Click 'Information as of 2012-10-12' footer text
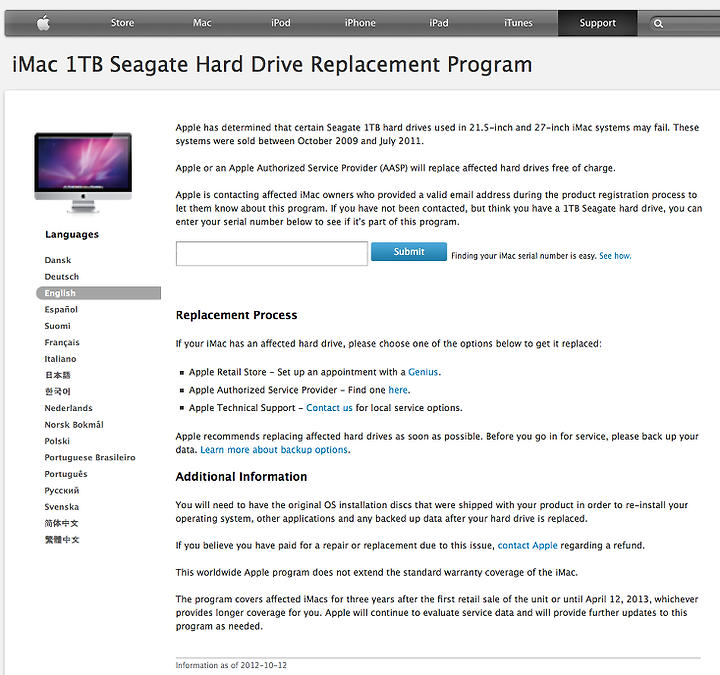Viewport: 720px width, 675px height. tap(231, 665)
